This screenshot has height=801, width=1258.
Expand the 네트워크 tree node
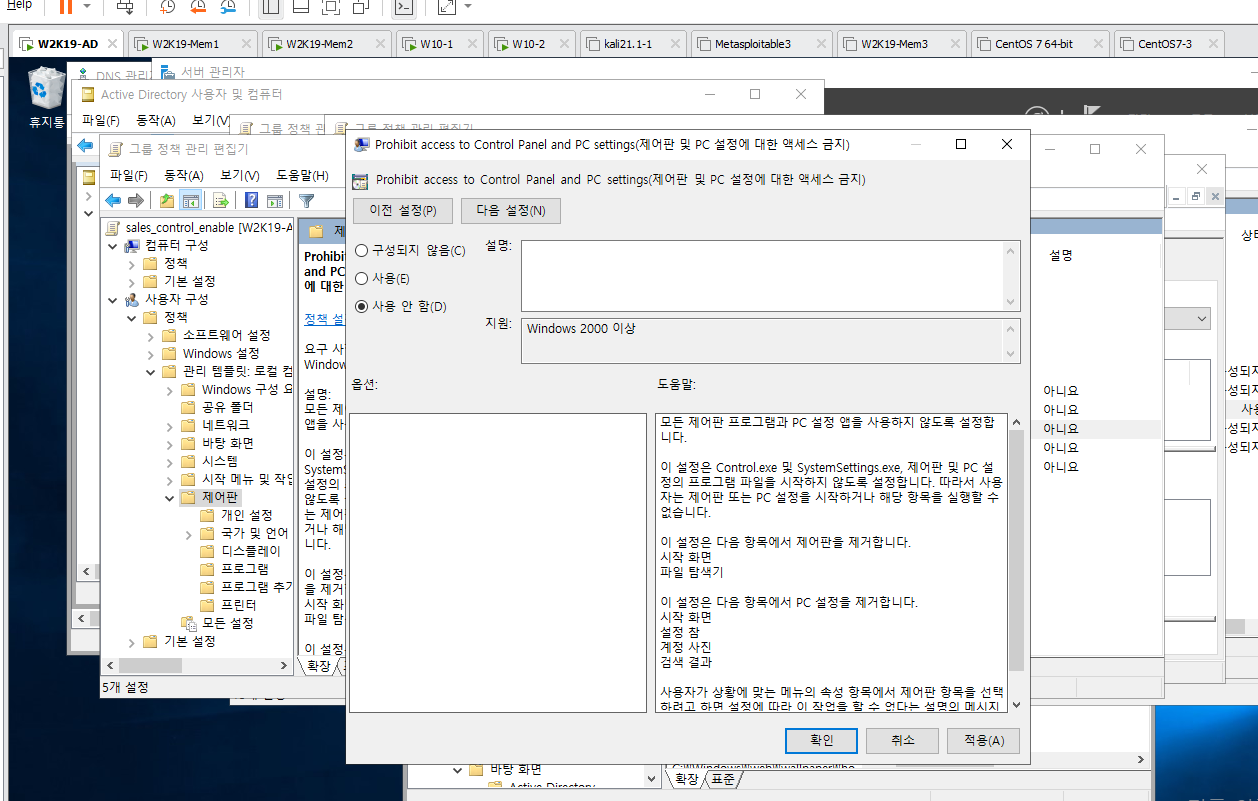169,425
